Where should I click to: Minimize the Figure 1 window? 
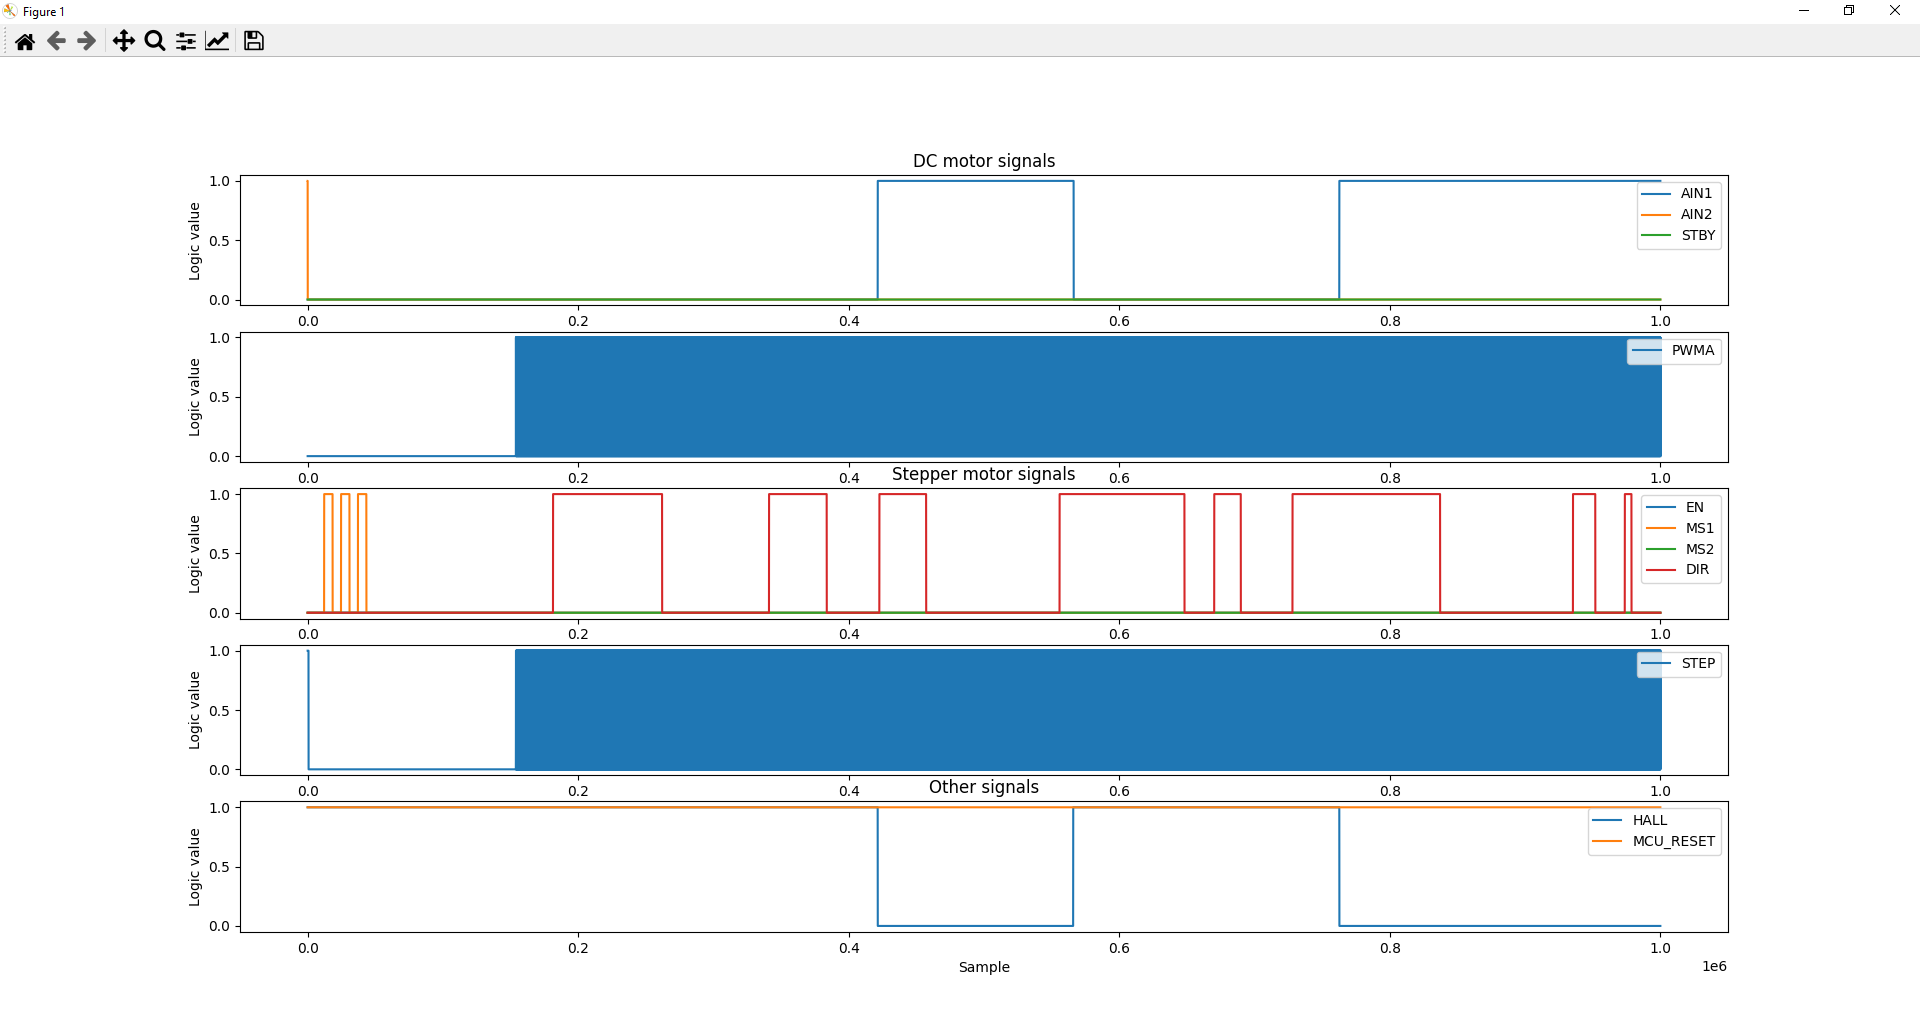coord(1804,11)
